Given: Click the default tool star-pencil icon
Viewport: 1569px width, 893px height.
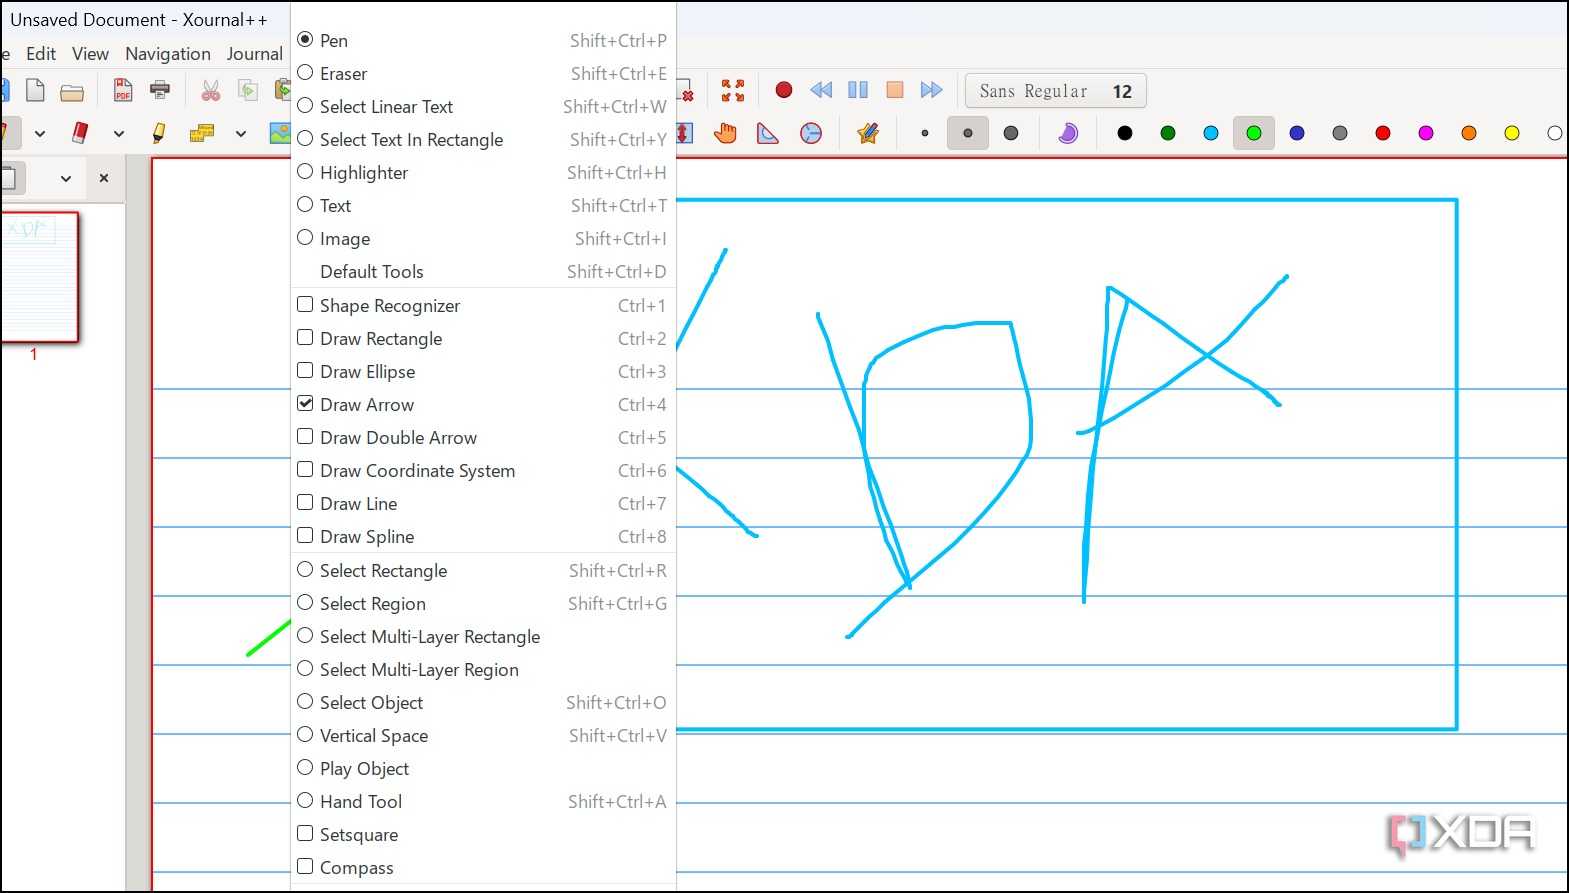Looking at the screenshot, I should coord(867,133).
